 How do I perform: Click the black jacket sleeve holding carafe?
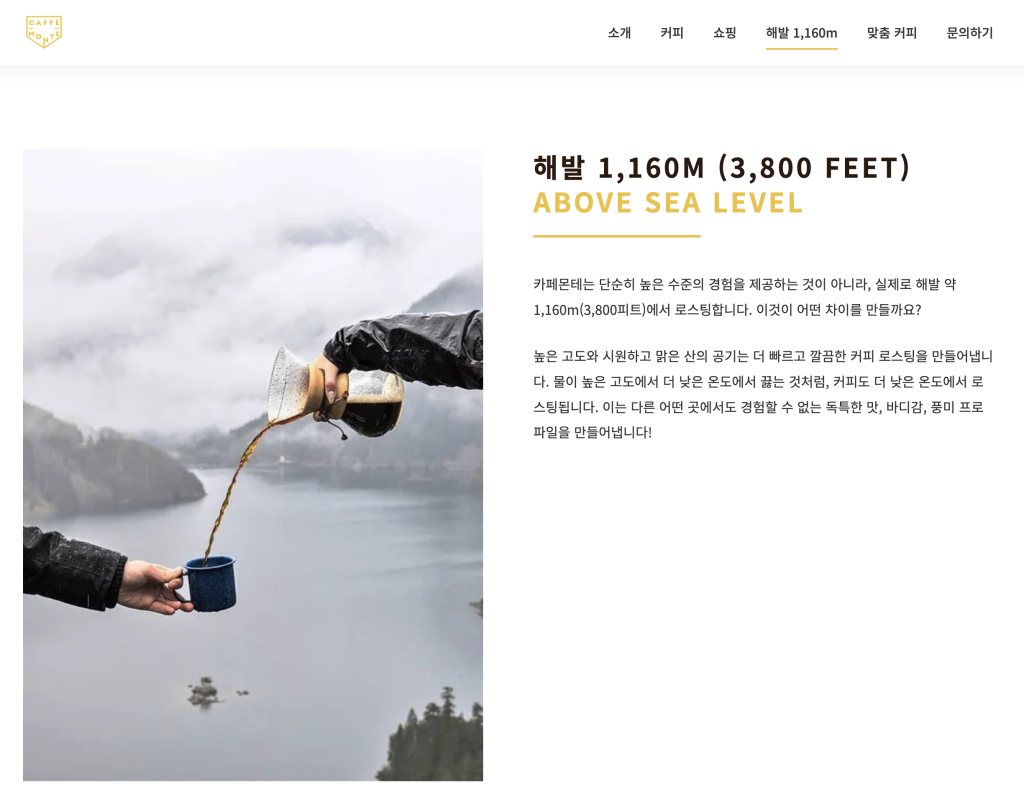pos(405,349)
